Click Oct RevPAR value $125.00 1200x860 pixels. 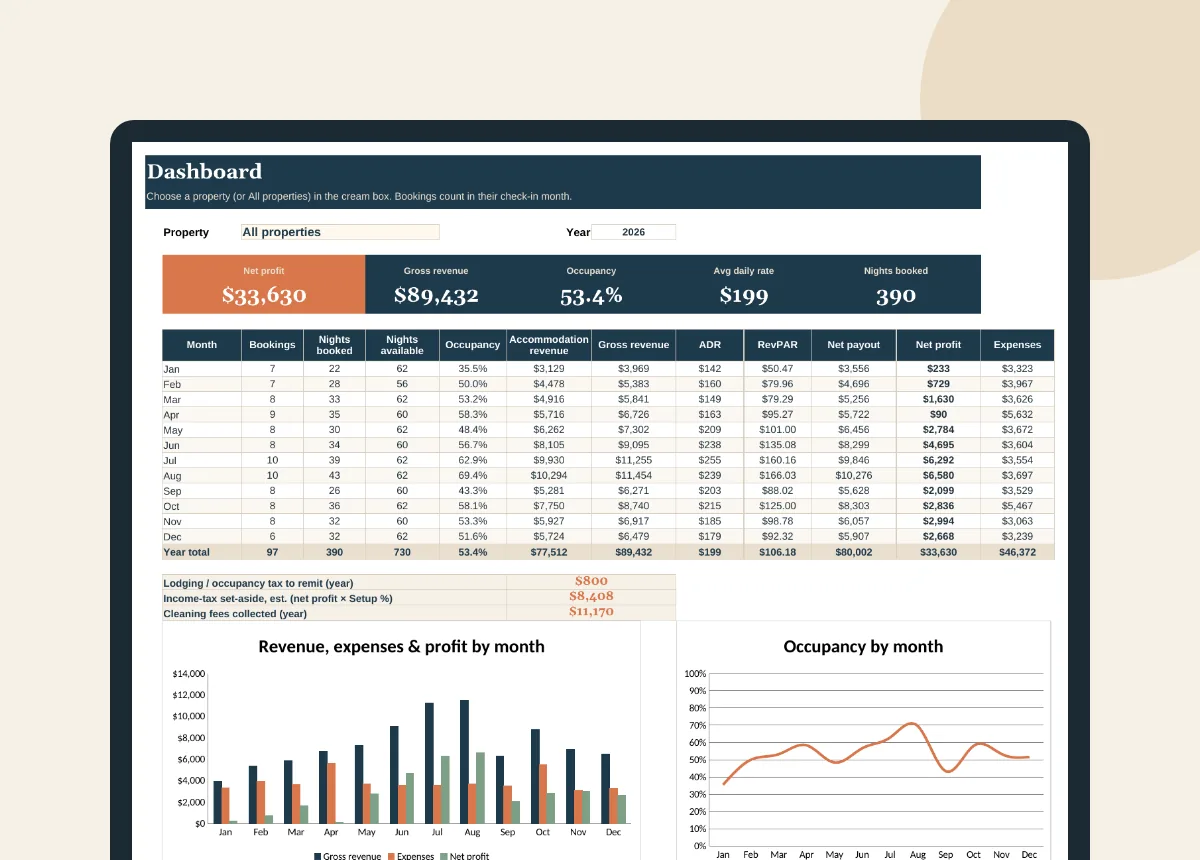pos(777,506)
